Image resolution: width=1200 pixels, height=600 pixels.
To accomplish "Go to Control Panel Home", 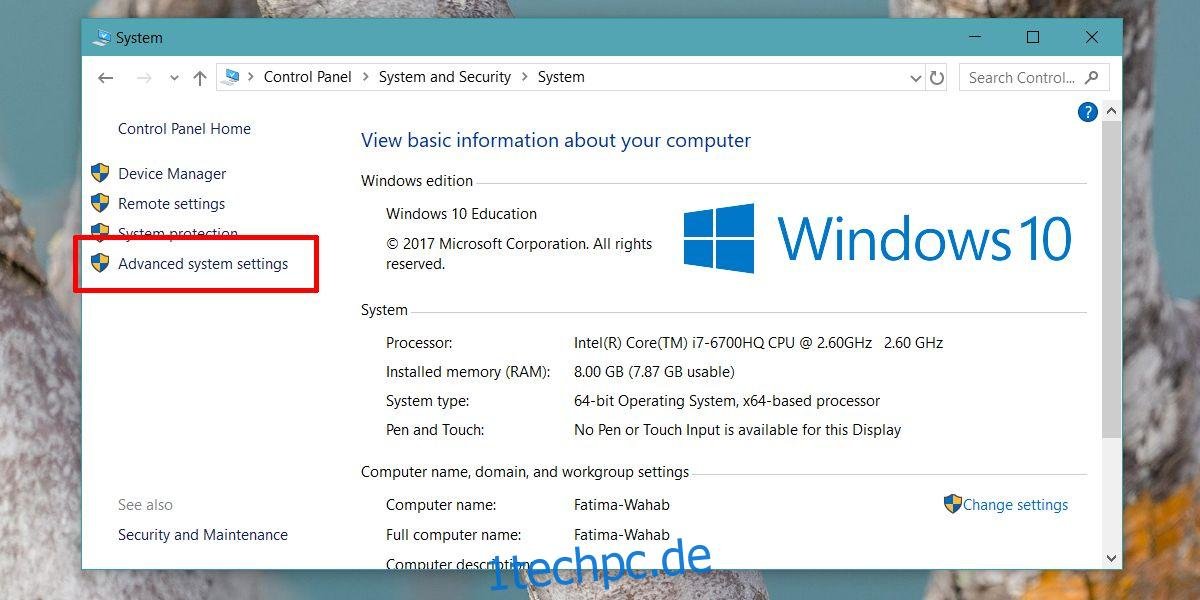I will [184, 129].
